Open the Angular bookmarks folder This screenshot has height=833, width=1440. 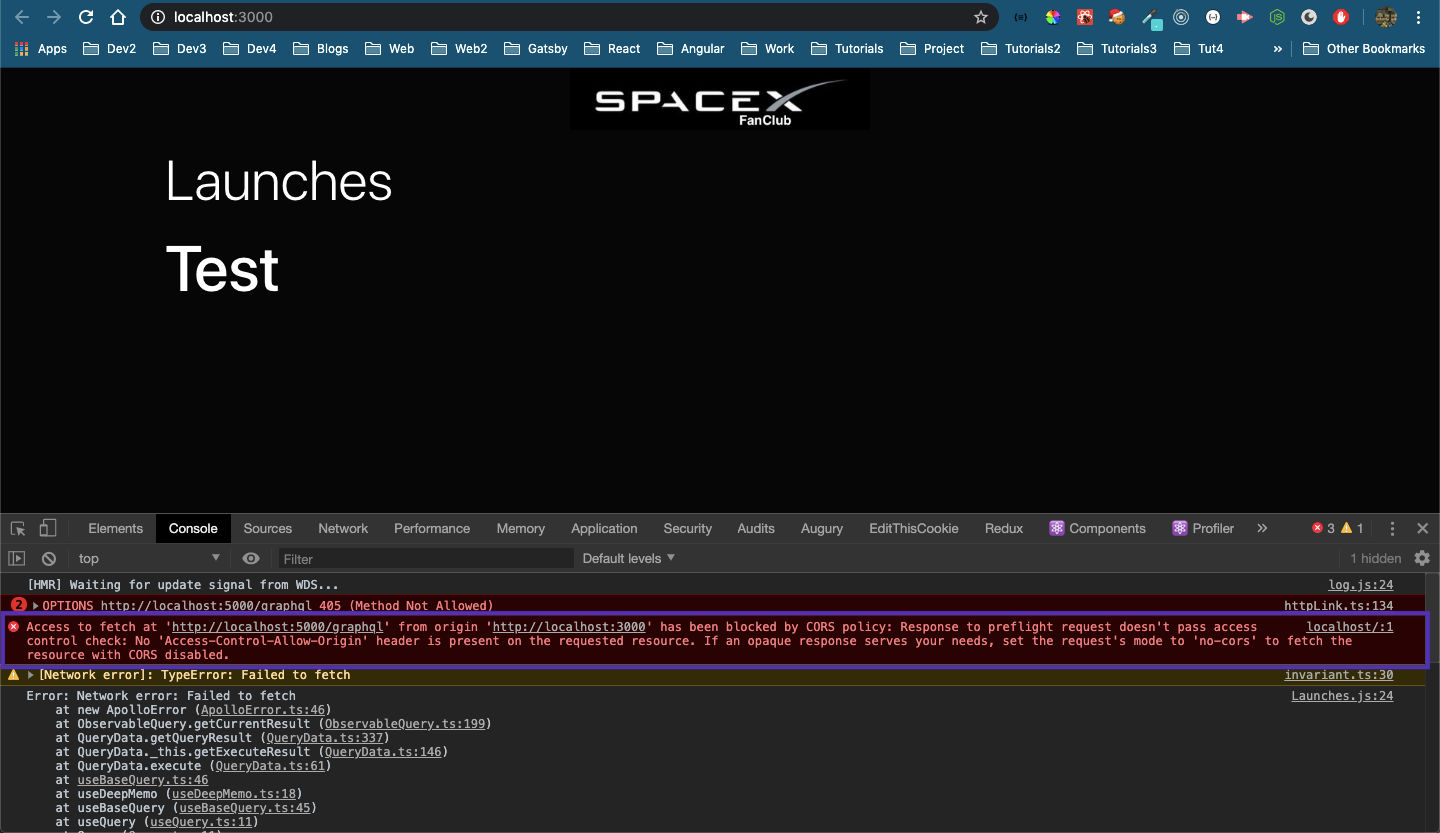coord(691,48)
